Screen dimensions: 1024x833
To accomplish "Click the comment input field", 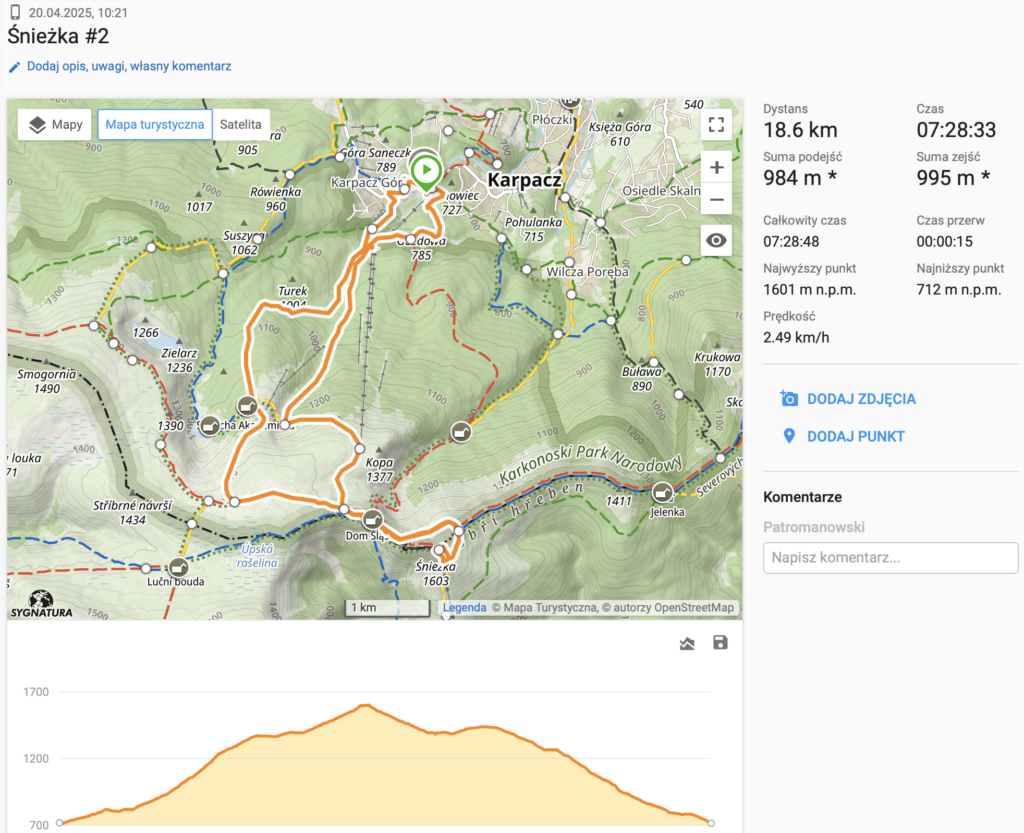I will [890, 558].
